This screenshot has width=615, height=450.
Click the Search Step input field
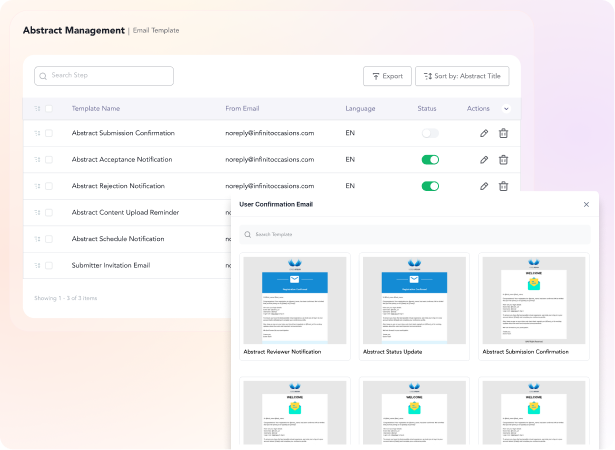pyautogui.click(x=104, y=76)
